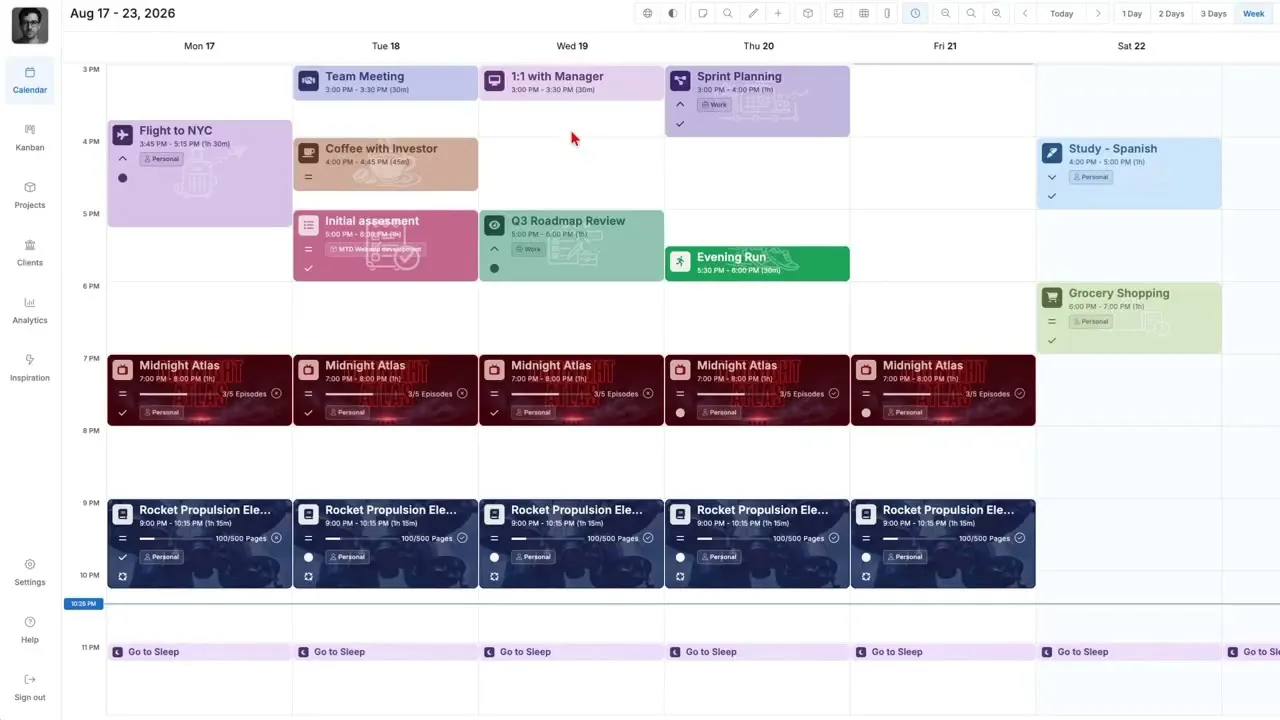Viewport: 1280px width, 720px height.
Task: Toggle event background images icon
Action: point(838,14)
